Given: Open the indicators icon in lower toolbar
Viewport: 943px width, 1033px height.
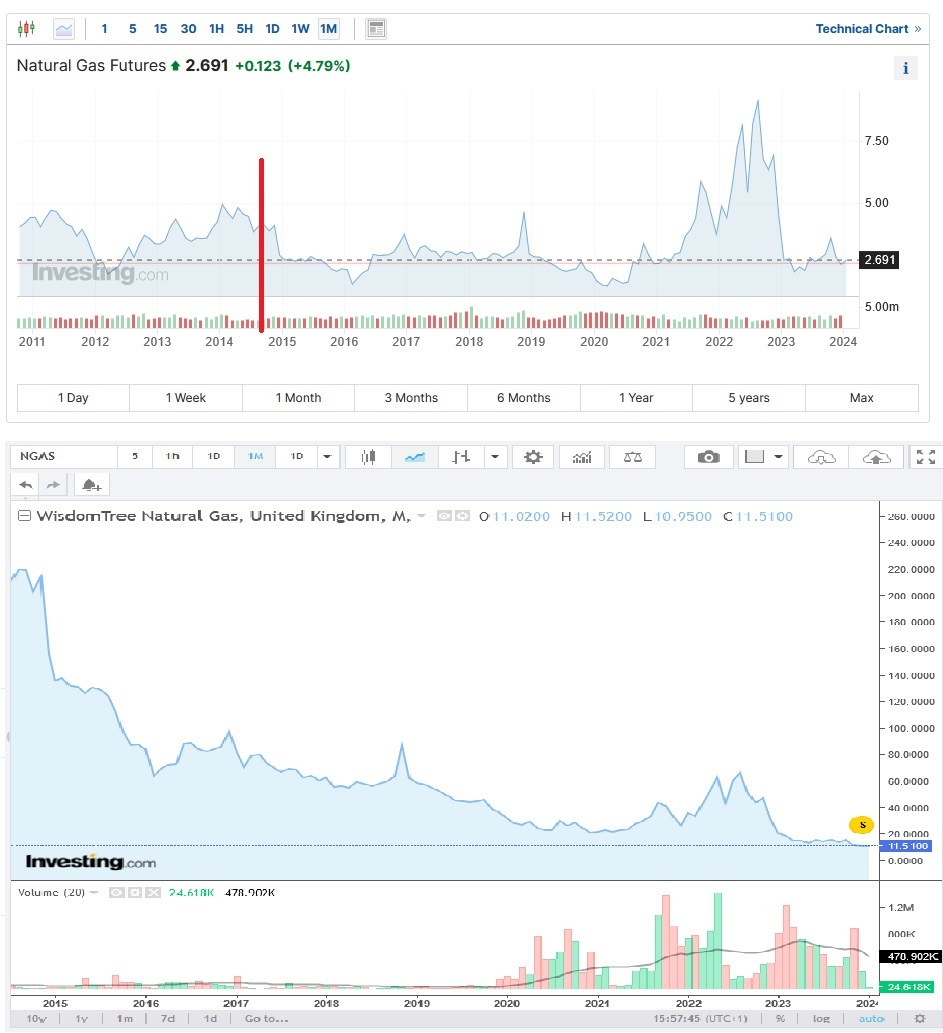Looking at the screenshot, I should pyautogui.click(x=581, y=457).
